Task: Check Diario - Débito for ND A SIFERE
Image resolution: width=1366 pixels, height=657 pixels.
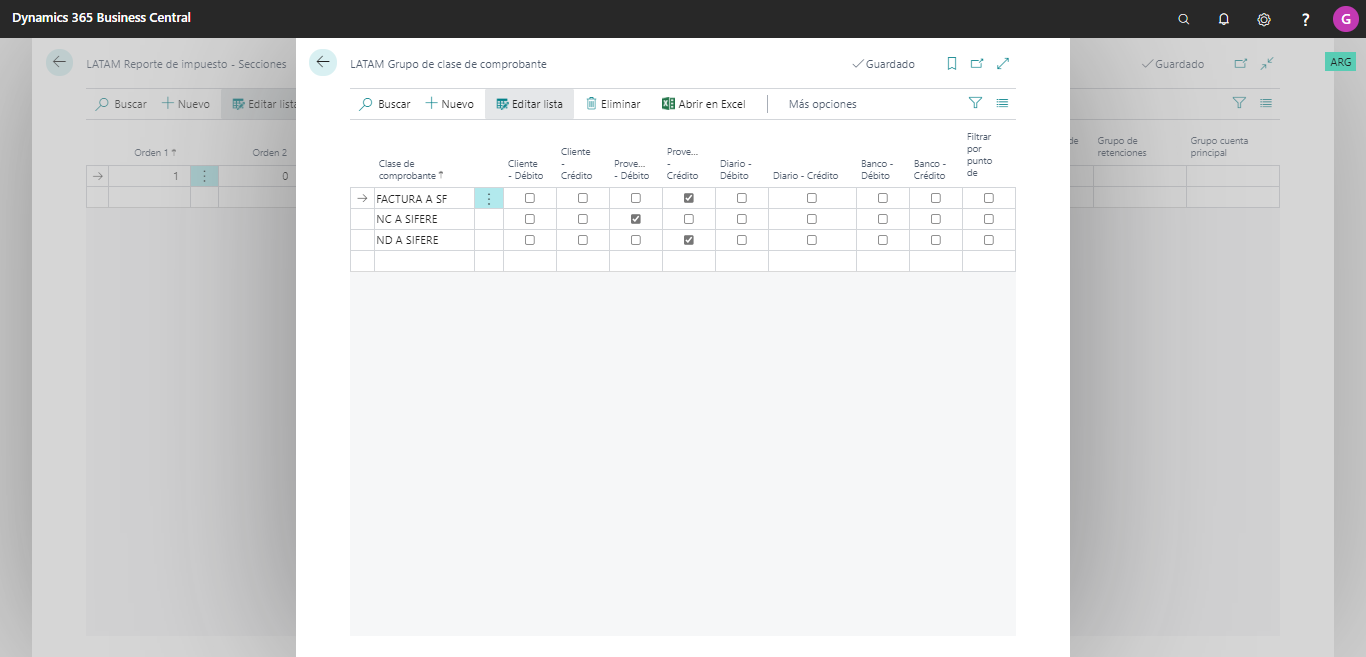Action: coord(742,240)
